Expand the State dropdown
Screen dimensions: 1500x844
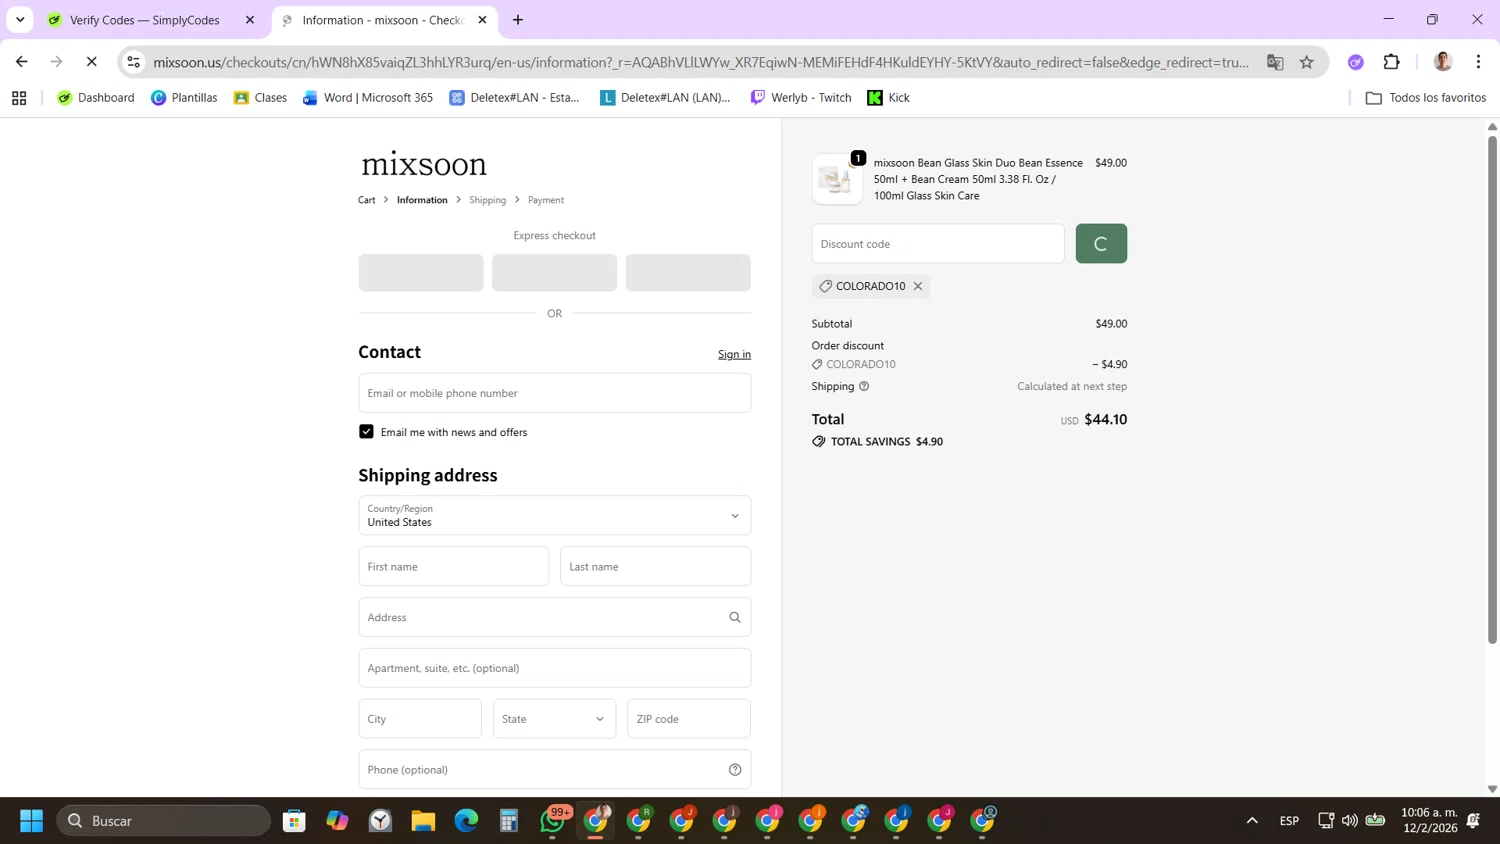(554, 719)
